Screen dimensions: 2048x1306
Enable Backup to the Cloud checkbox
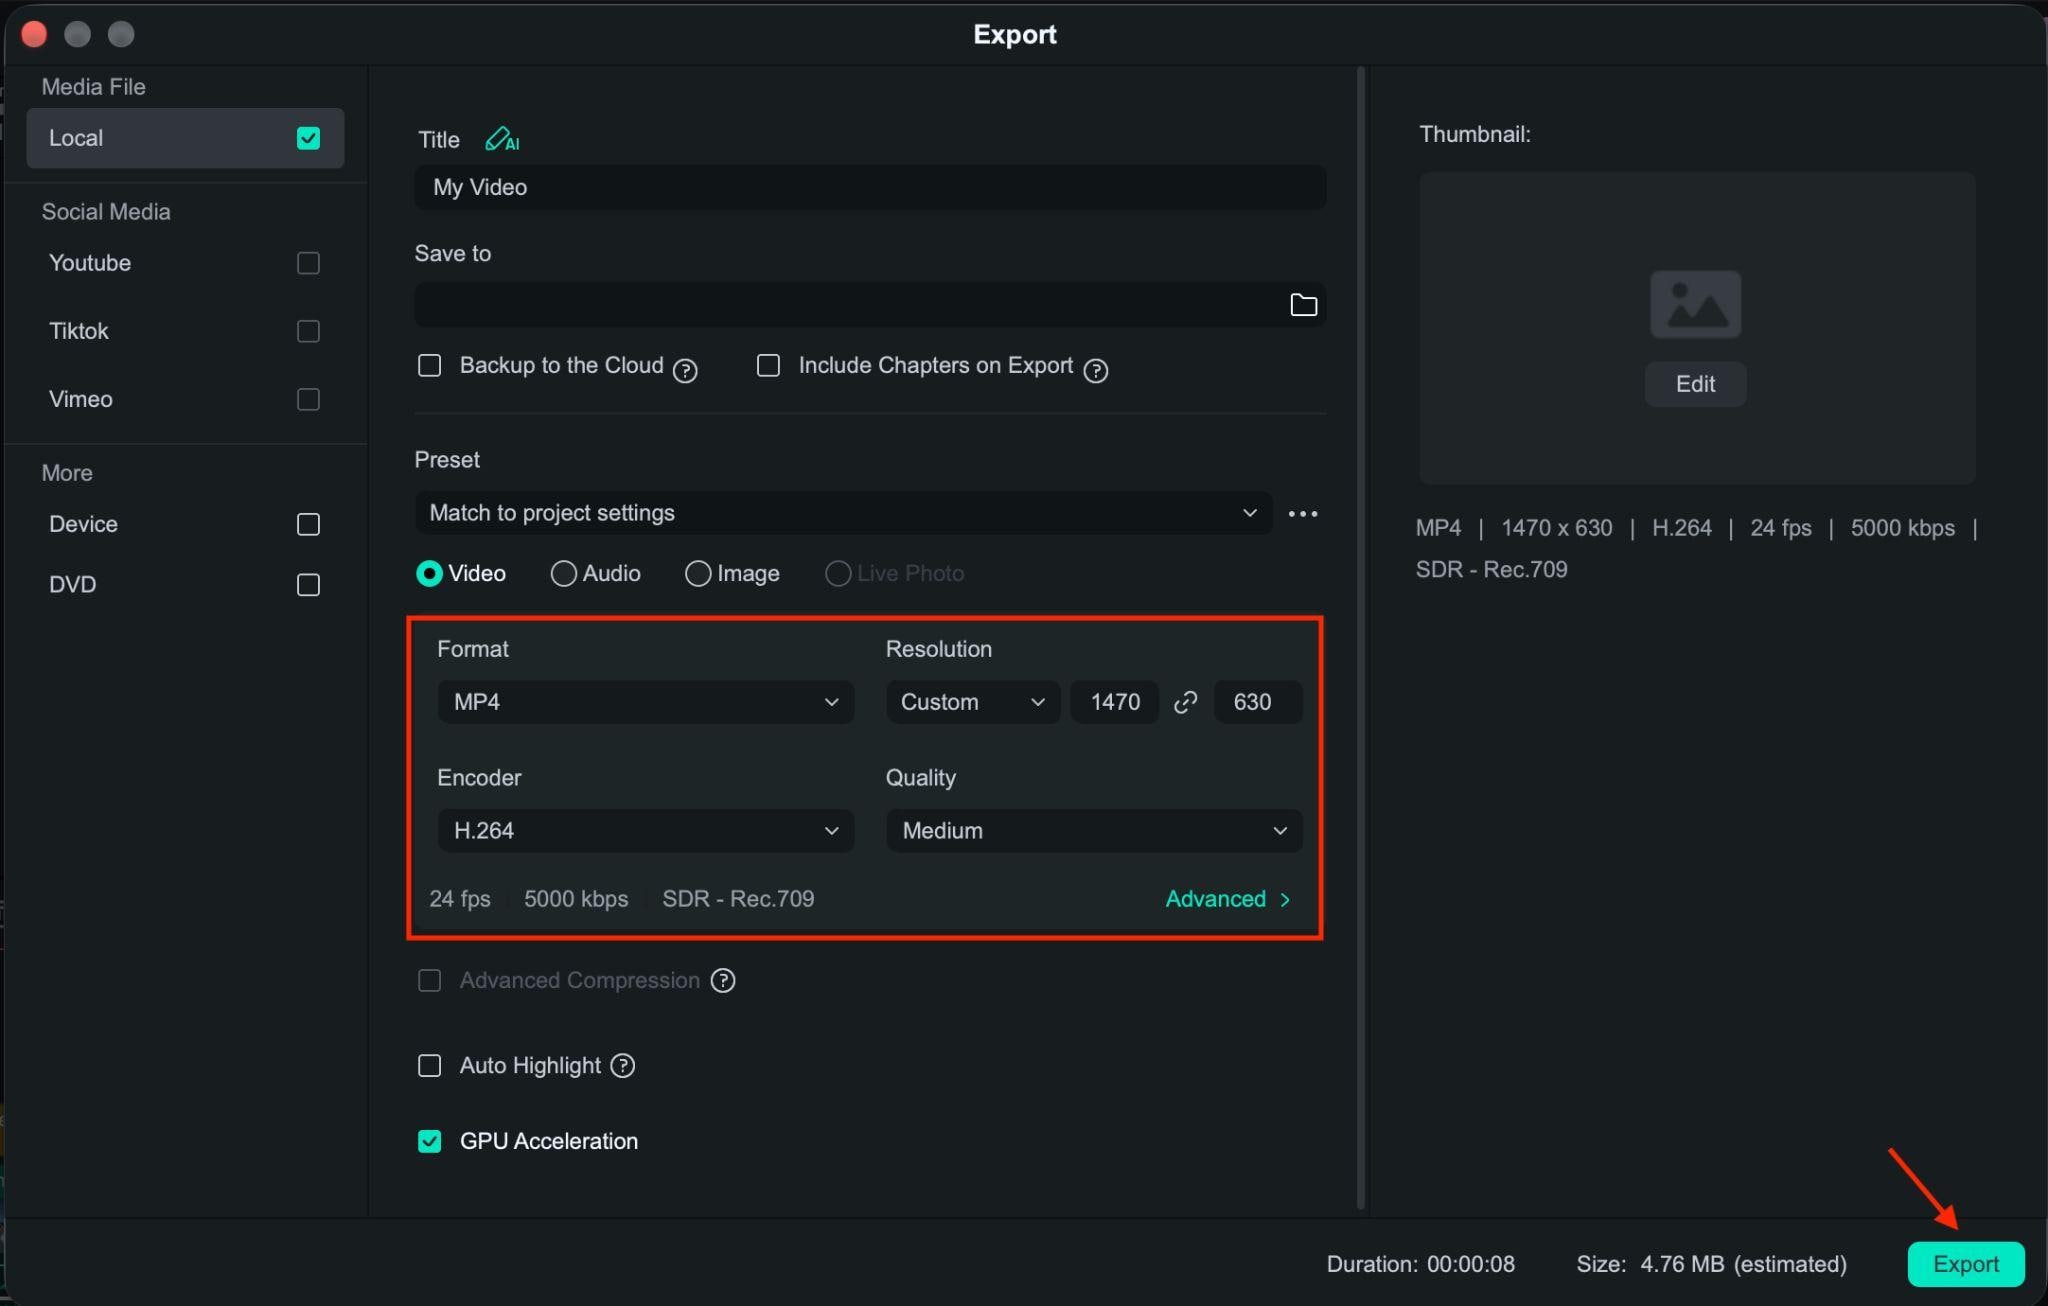[429, 366]
